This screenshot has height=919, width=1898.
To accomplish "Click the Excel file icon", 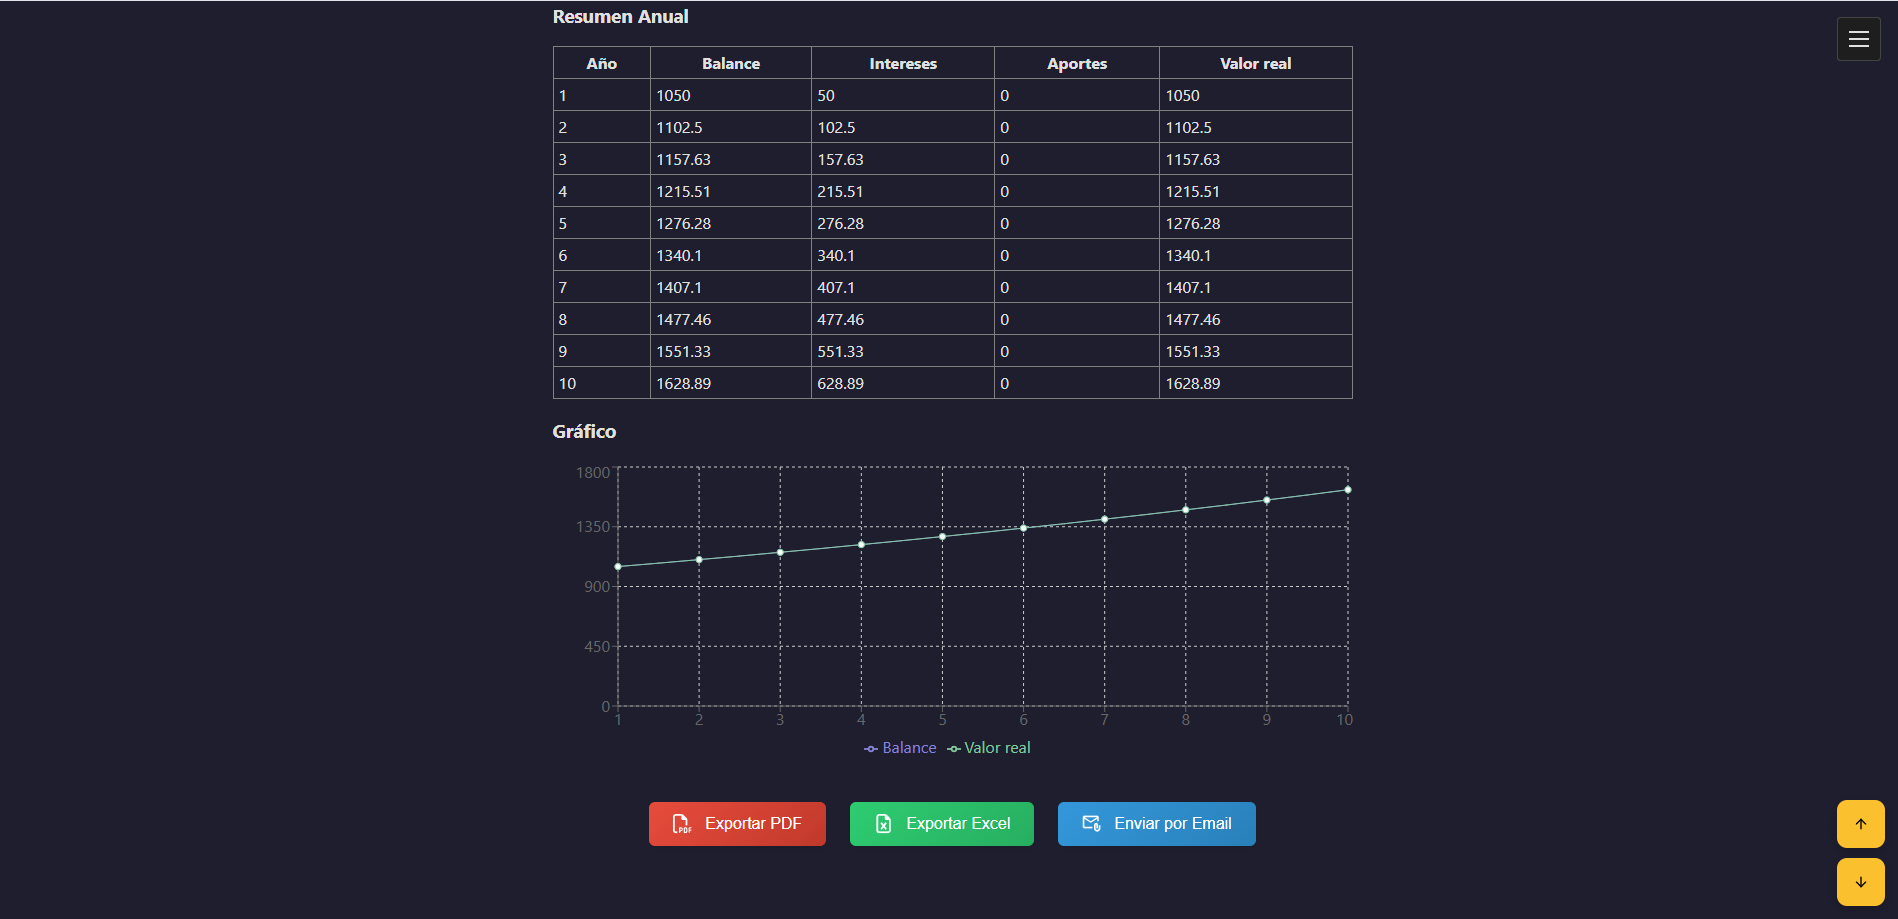I will 883,824.
